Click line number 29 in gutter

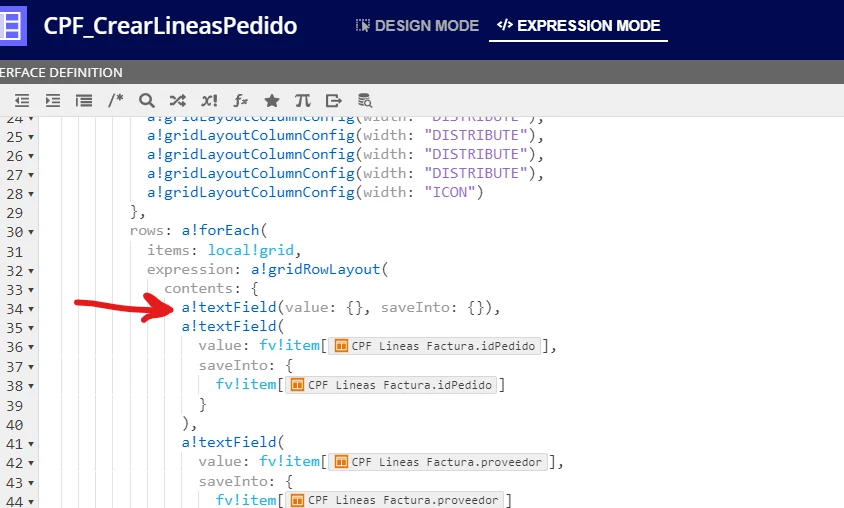tap(15, 213)
